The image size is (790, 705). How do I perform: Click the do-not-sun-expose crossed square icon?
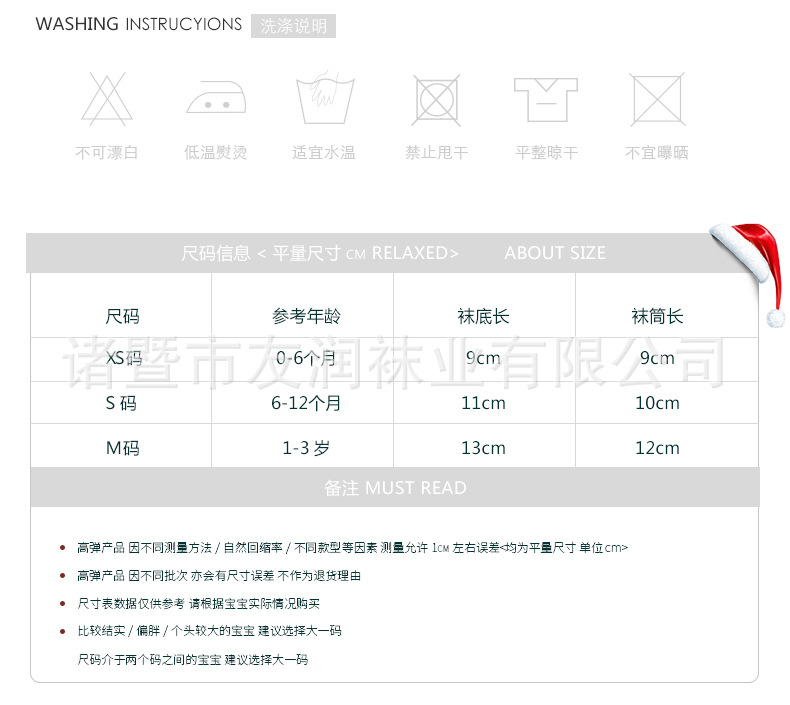(x=657, y=99)
